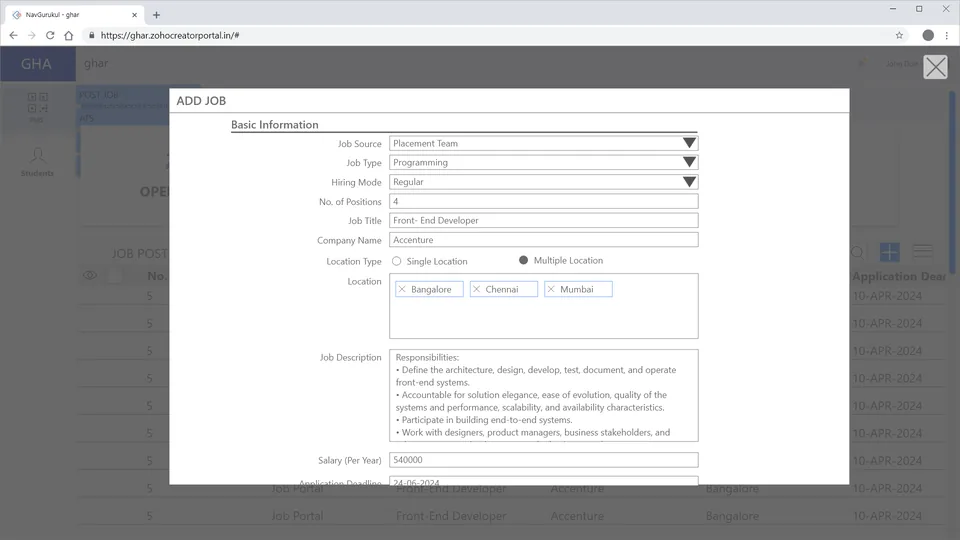The width and height of the screenshot is (960, 540).
Task: Go forward in the browser
Action: pos(32,36)
